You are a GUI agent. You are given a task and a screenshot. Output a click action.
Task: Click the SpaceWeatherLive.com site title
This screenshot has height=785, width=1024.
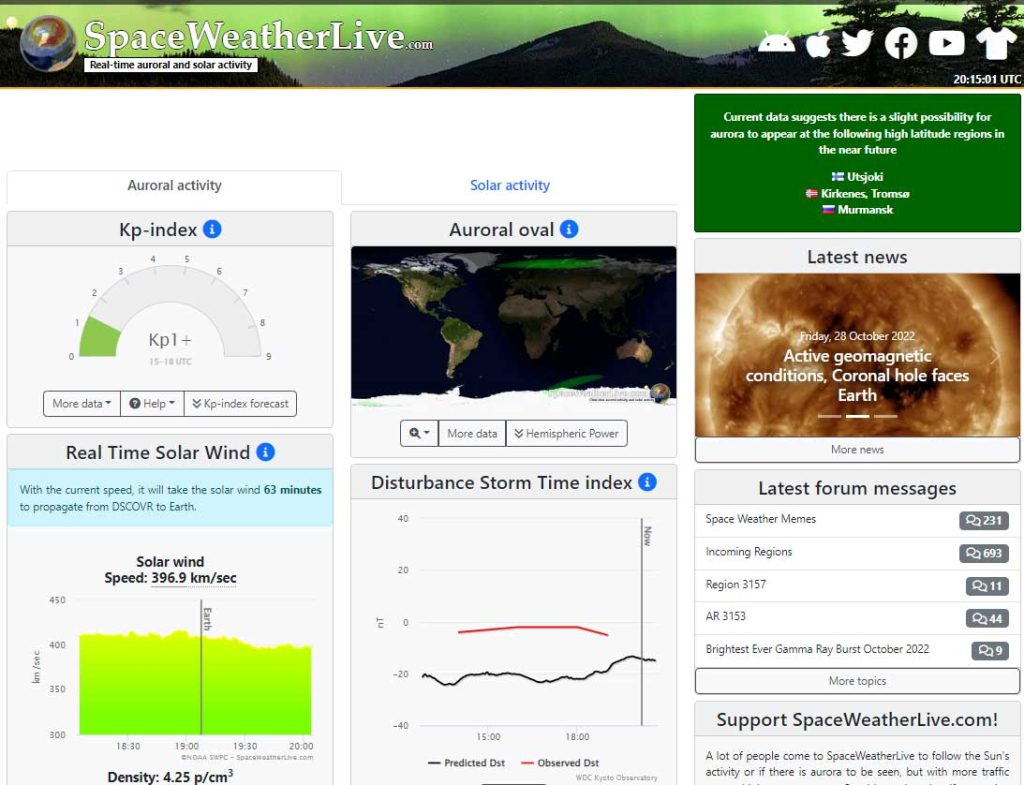(258, 36)
